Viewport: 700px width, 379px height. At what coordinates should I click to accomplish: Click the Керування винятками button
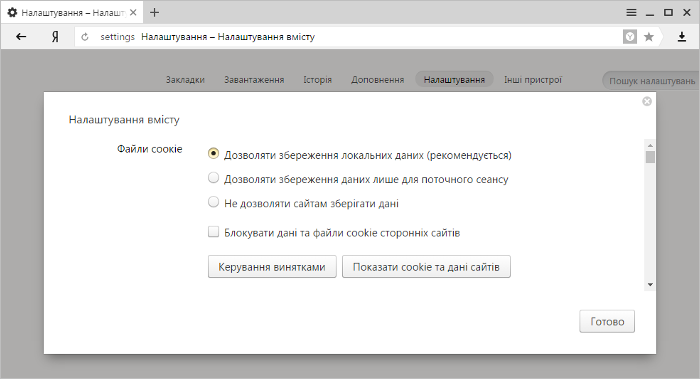(272, 267)
